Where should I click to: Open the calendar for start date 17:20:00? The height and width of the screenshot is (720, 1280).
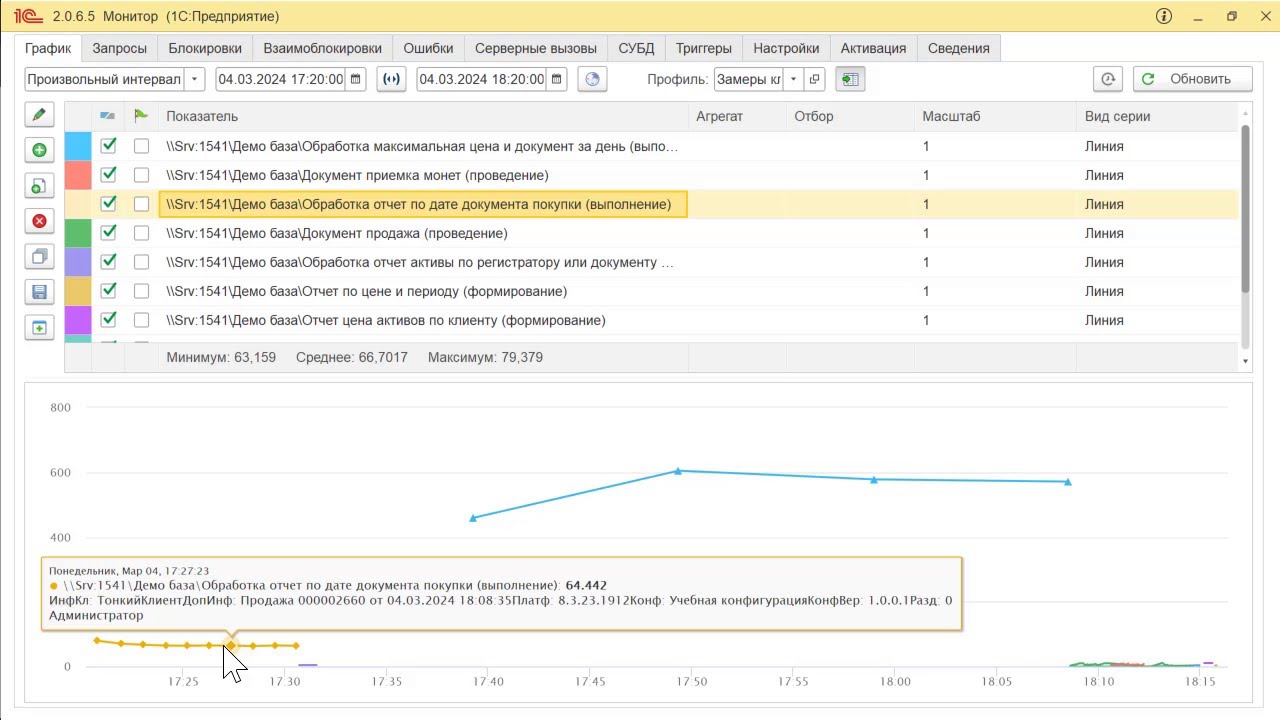coord(356,79)
